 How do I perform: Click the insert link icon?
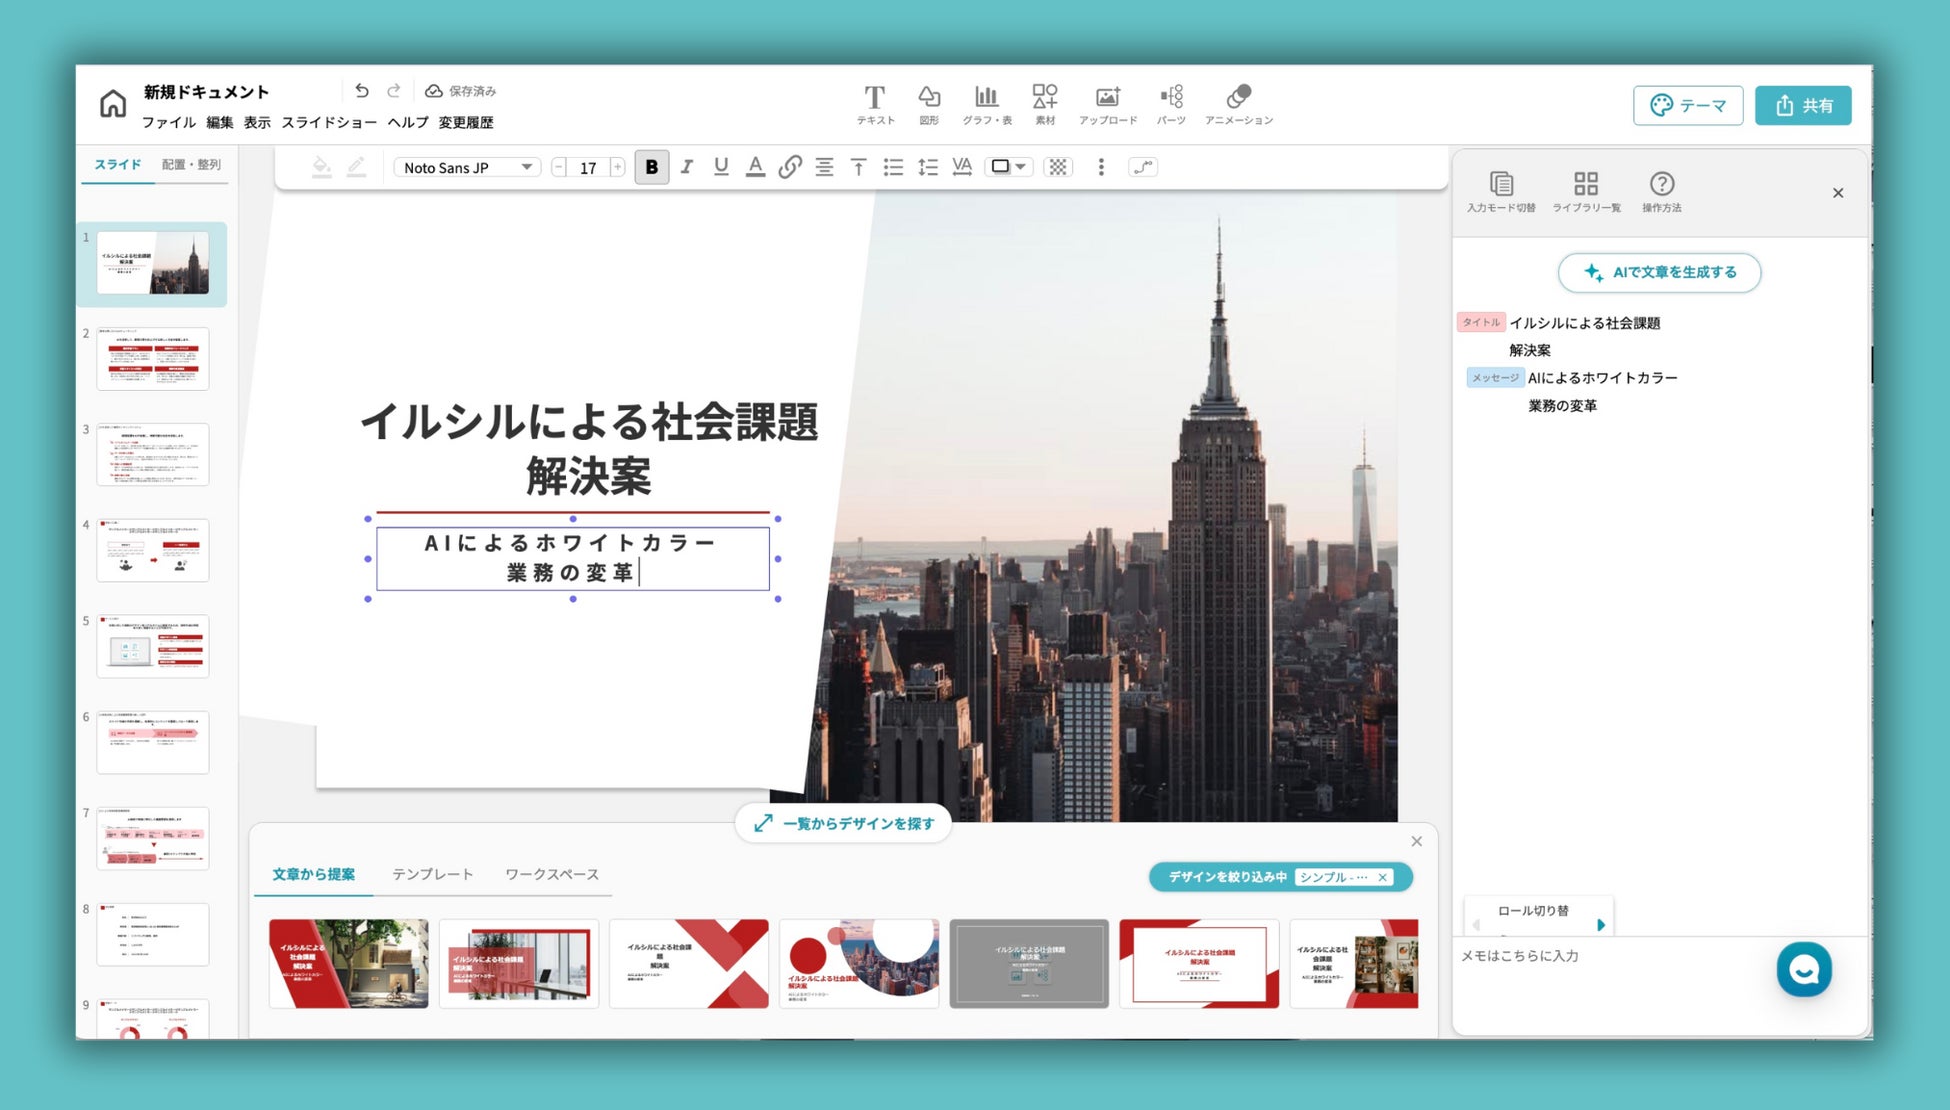[790, 167]
